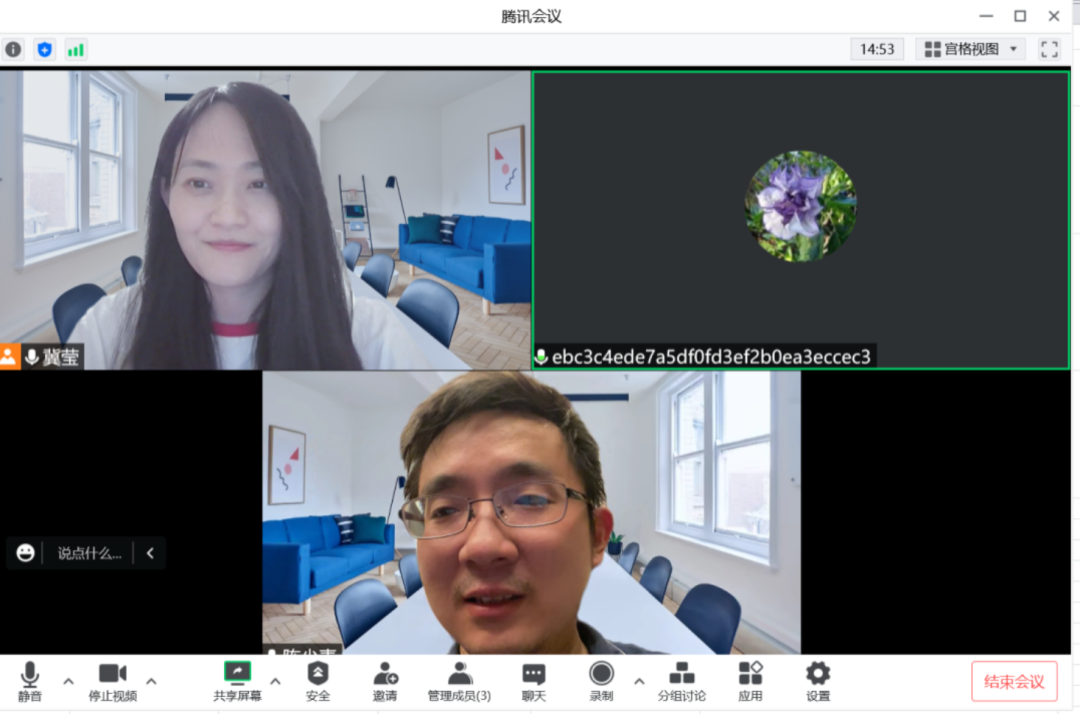Start 分组讨论 breakout rooms
Image resolution: width=1080 pixels, height=714 pixels.
coord(682,681)
